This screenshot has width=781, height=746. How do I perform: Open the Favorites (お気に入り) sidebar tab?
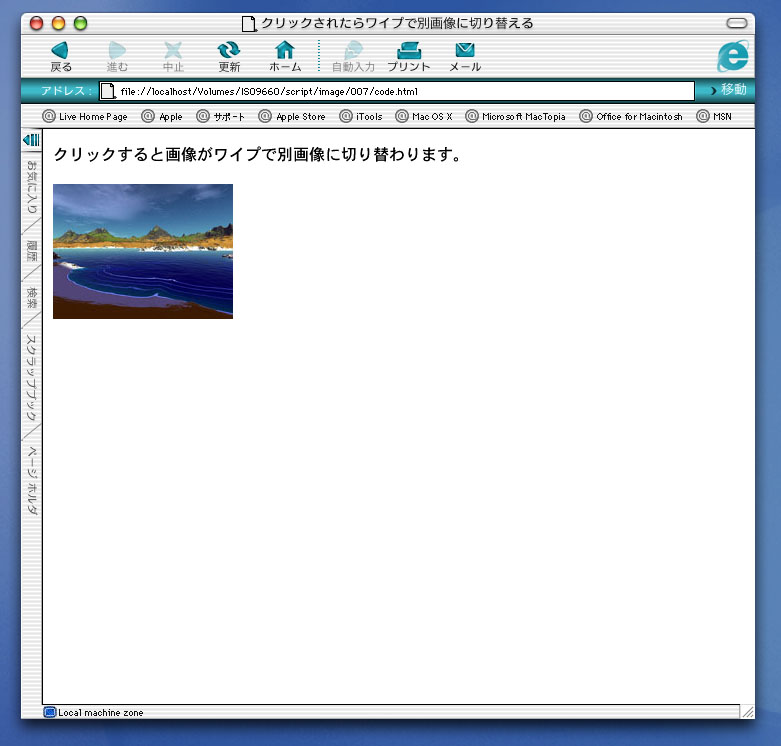[x=31, y=187]
